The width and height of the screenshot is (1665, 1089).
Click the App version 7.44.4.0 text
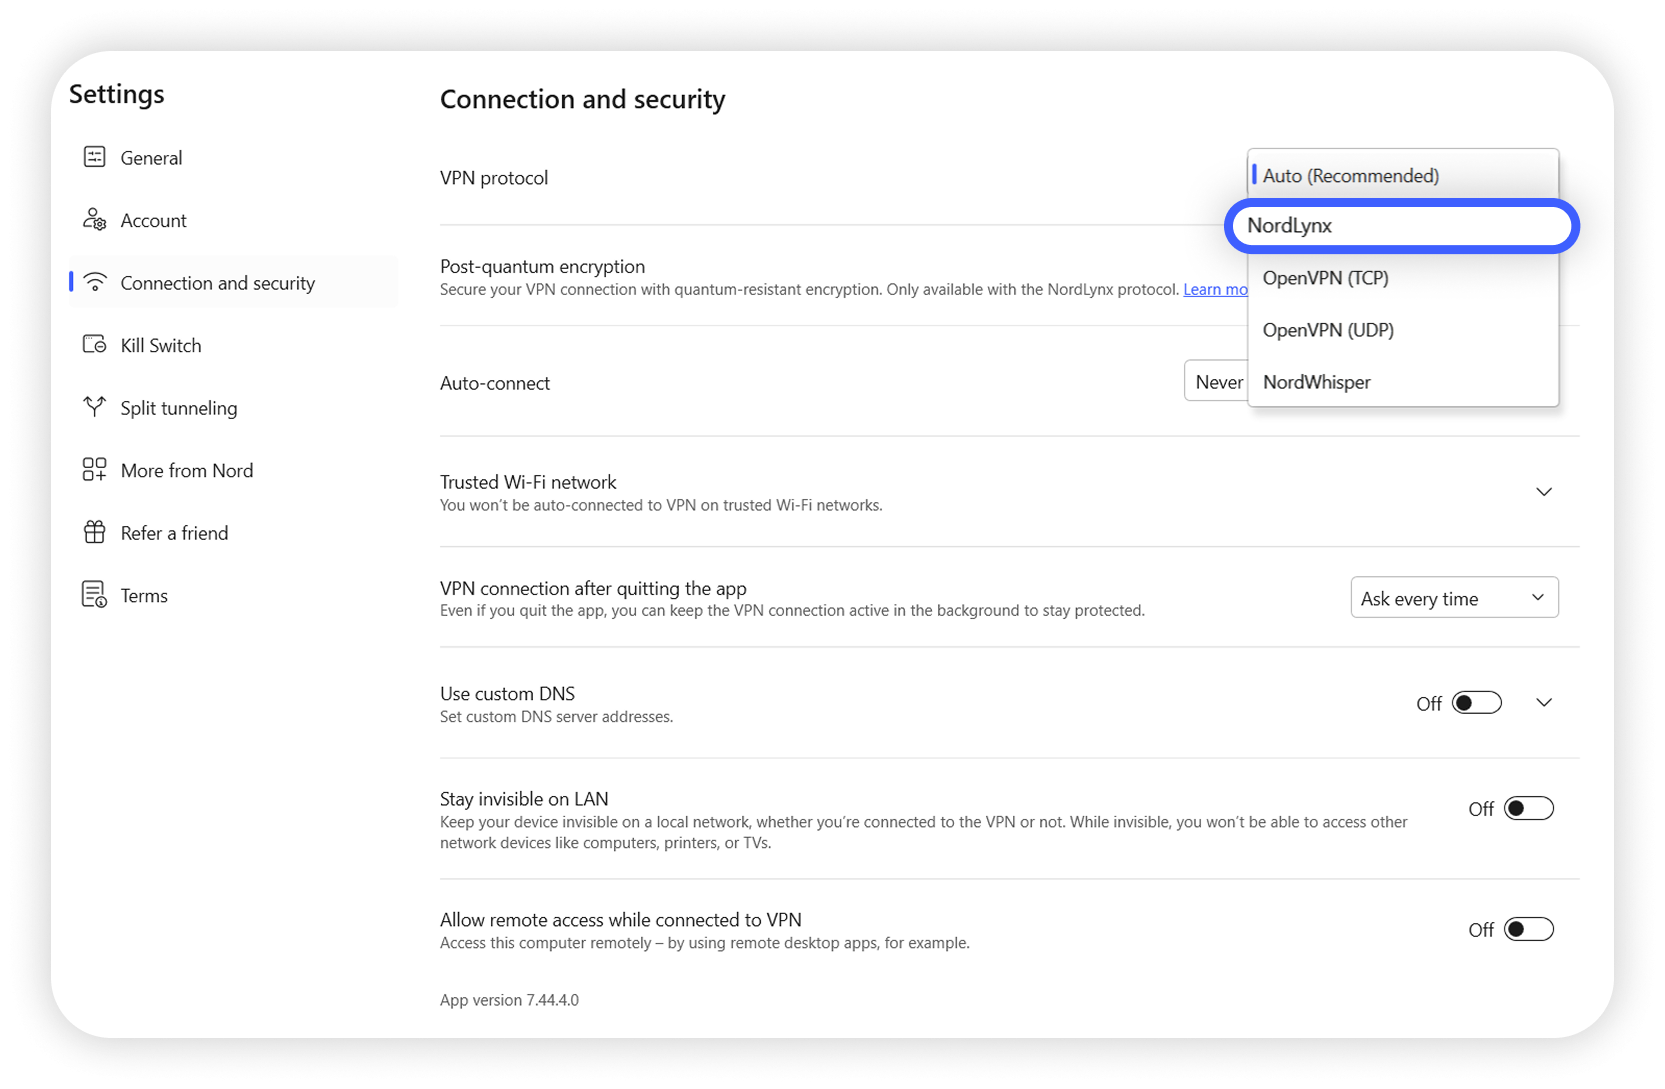(x=509, y=1000)
